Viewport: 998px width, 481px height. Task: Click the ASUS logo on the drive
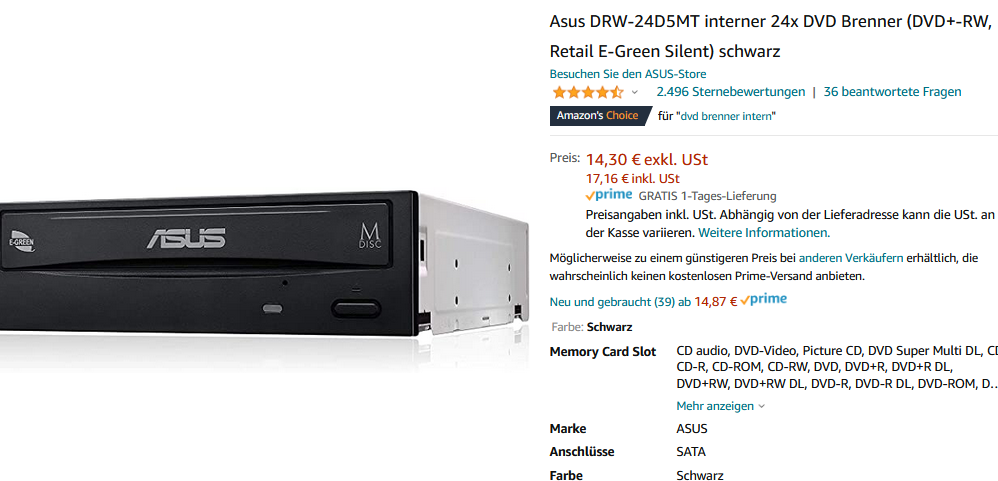pos(186,238)
